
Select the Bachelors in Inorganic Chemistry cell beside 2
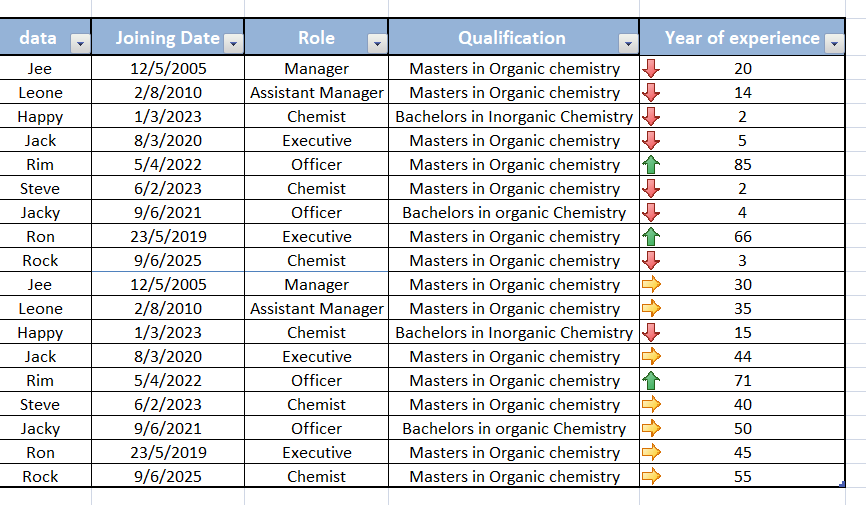(514, 117)
